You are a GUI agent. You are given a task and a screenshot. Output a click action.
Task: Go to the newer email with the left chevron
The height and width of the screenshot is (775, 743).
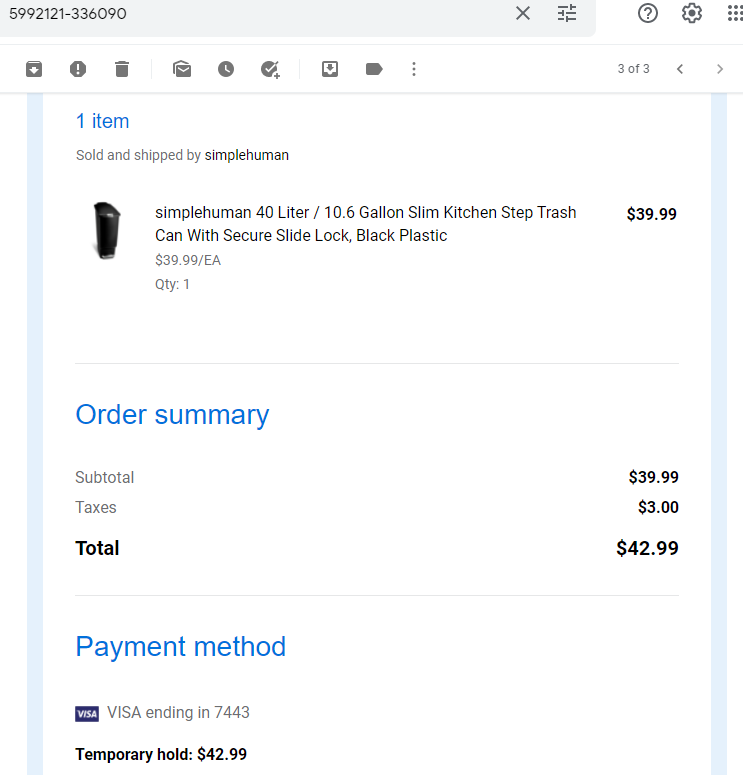pyautogui.click(x=680, y=69)
